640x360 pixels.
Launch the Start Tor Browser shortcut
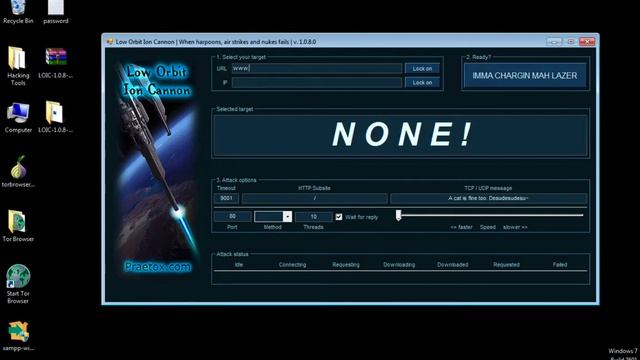(18, 284)
